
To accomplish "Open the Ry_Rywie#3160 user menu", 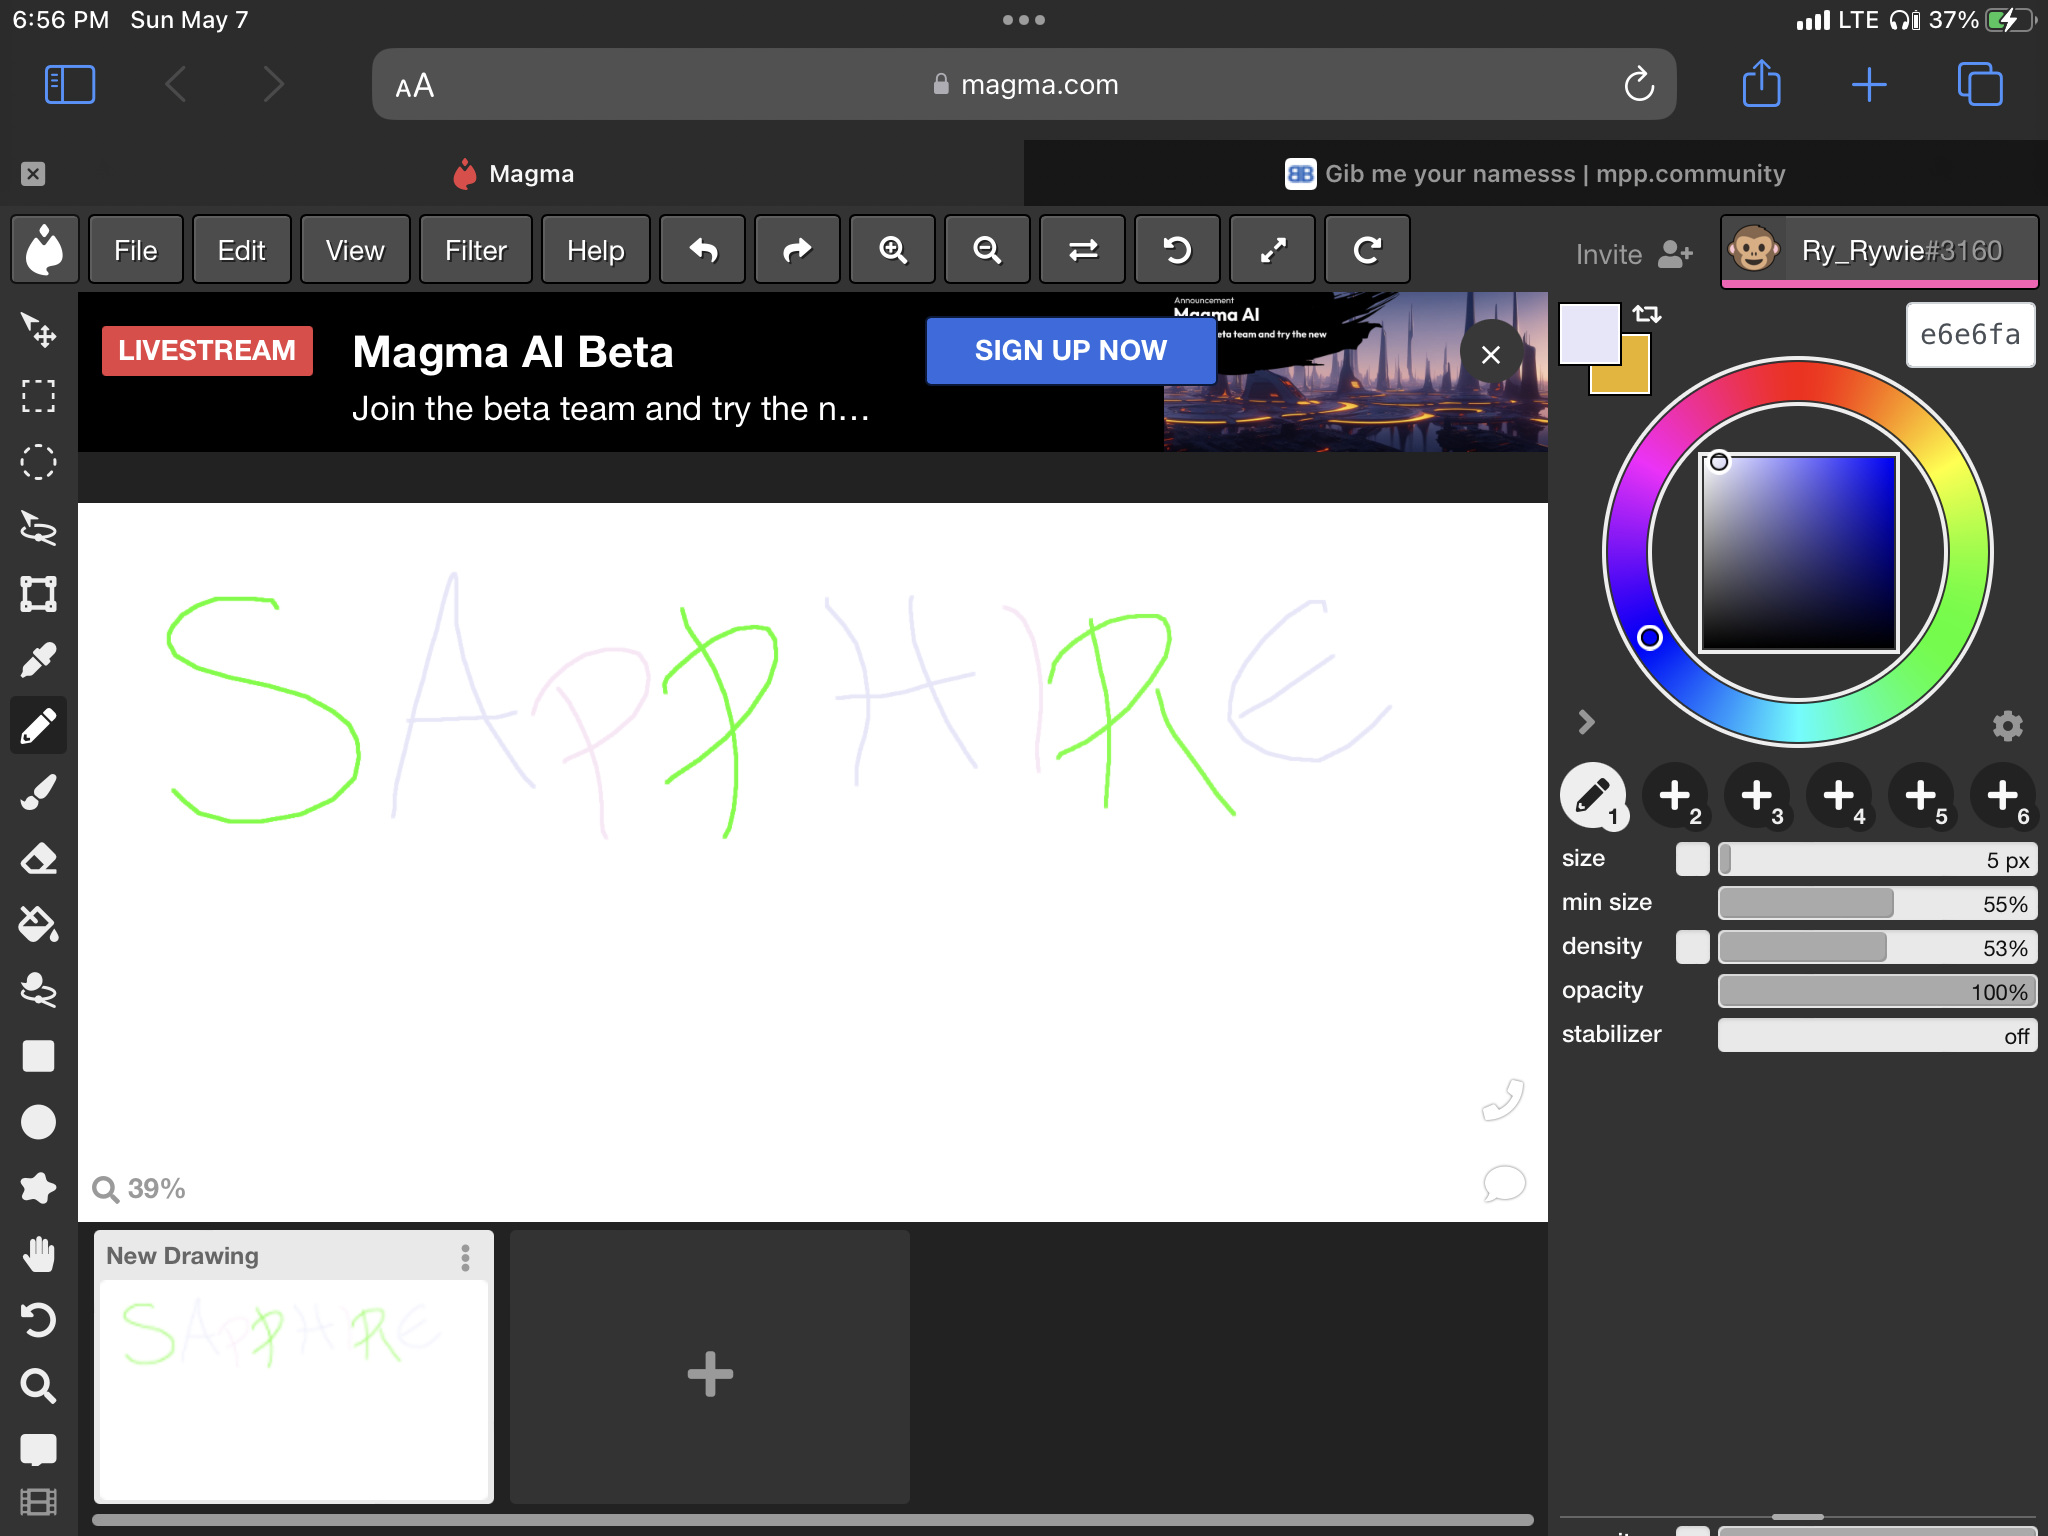I will coord(1879,251).
